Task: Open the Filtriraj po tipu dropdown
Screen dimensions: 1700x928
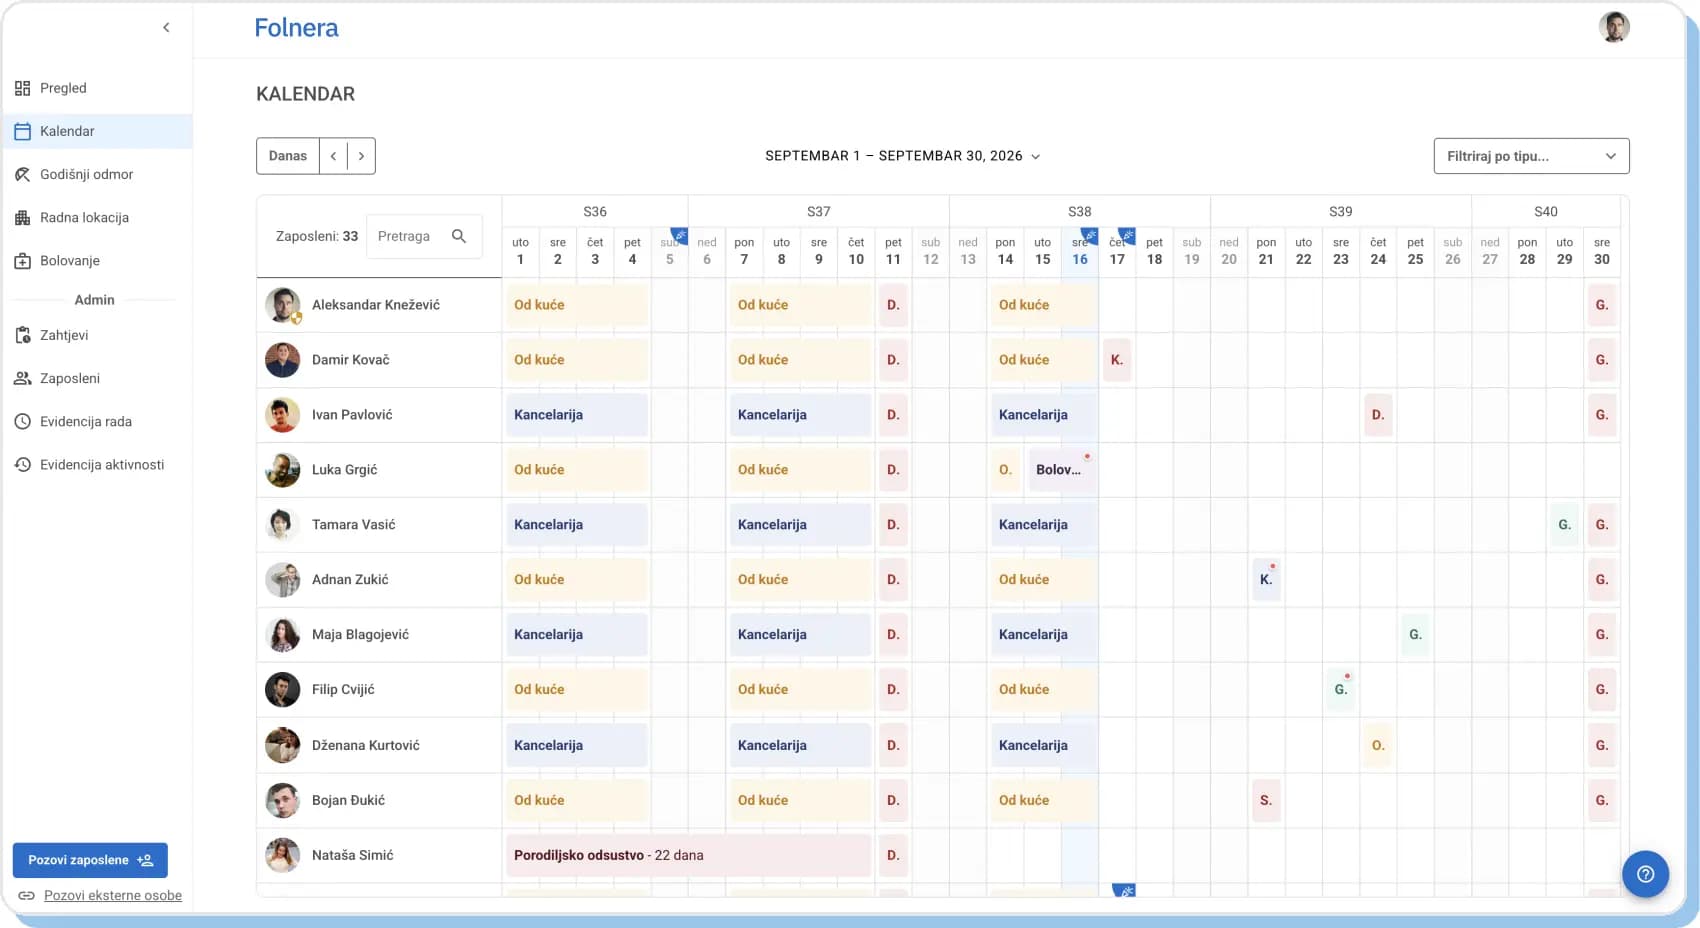Action: click(x=1531, y=156)
